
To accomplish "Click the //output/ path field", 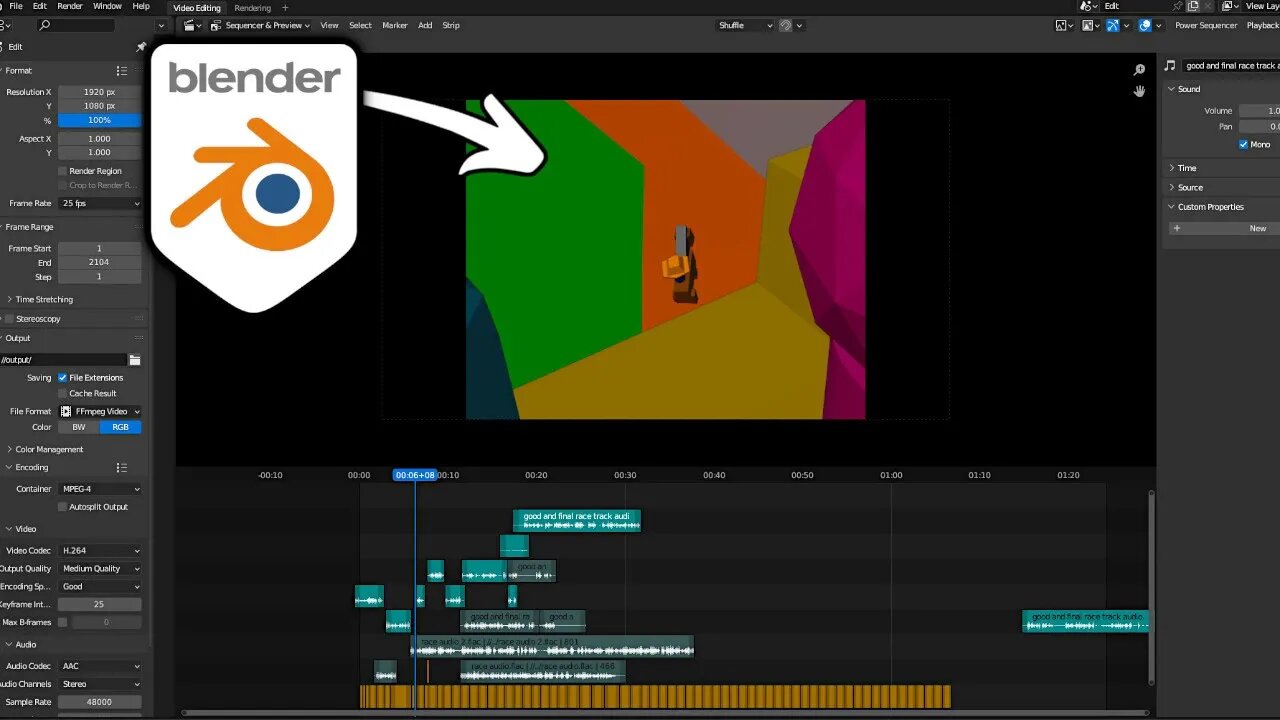I will (64, 360).
